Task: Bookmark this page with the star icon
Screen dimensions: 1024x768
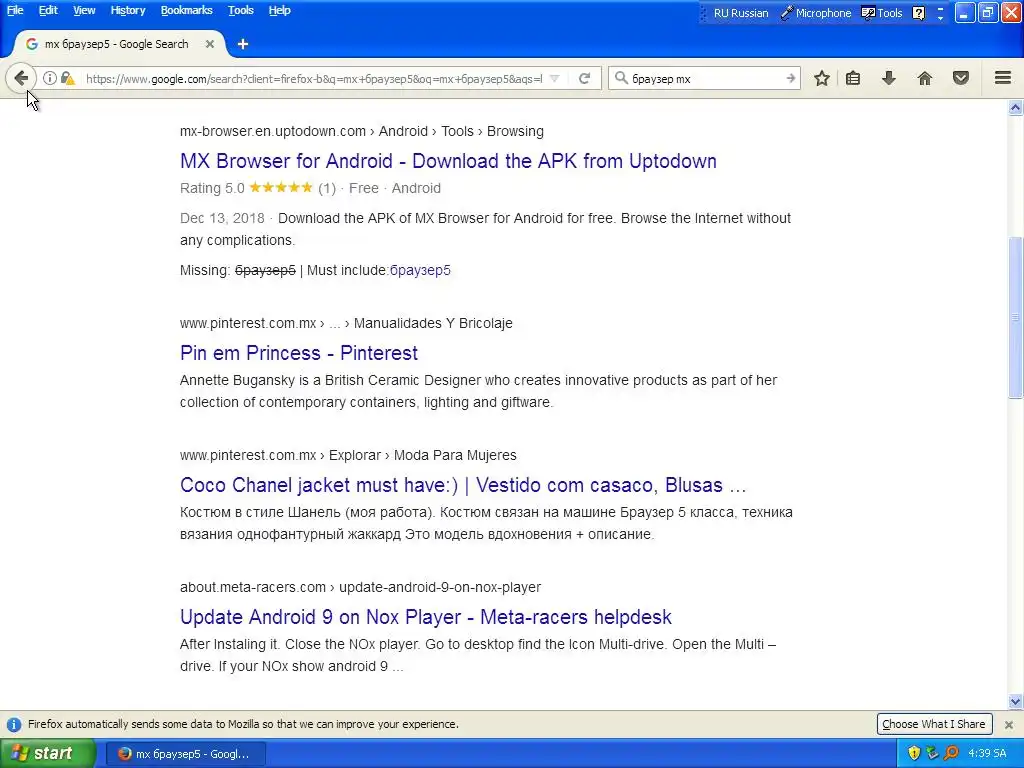Action: coord(822,78)
